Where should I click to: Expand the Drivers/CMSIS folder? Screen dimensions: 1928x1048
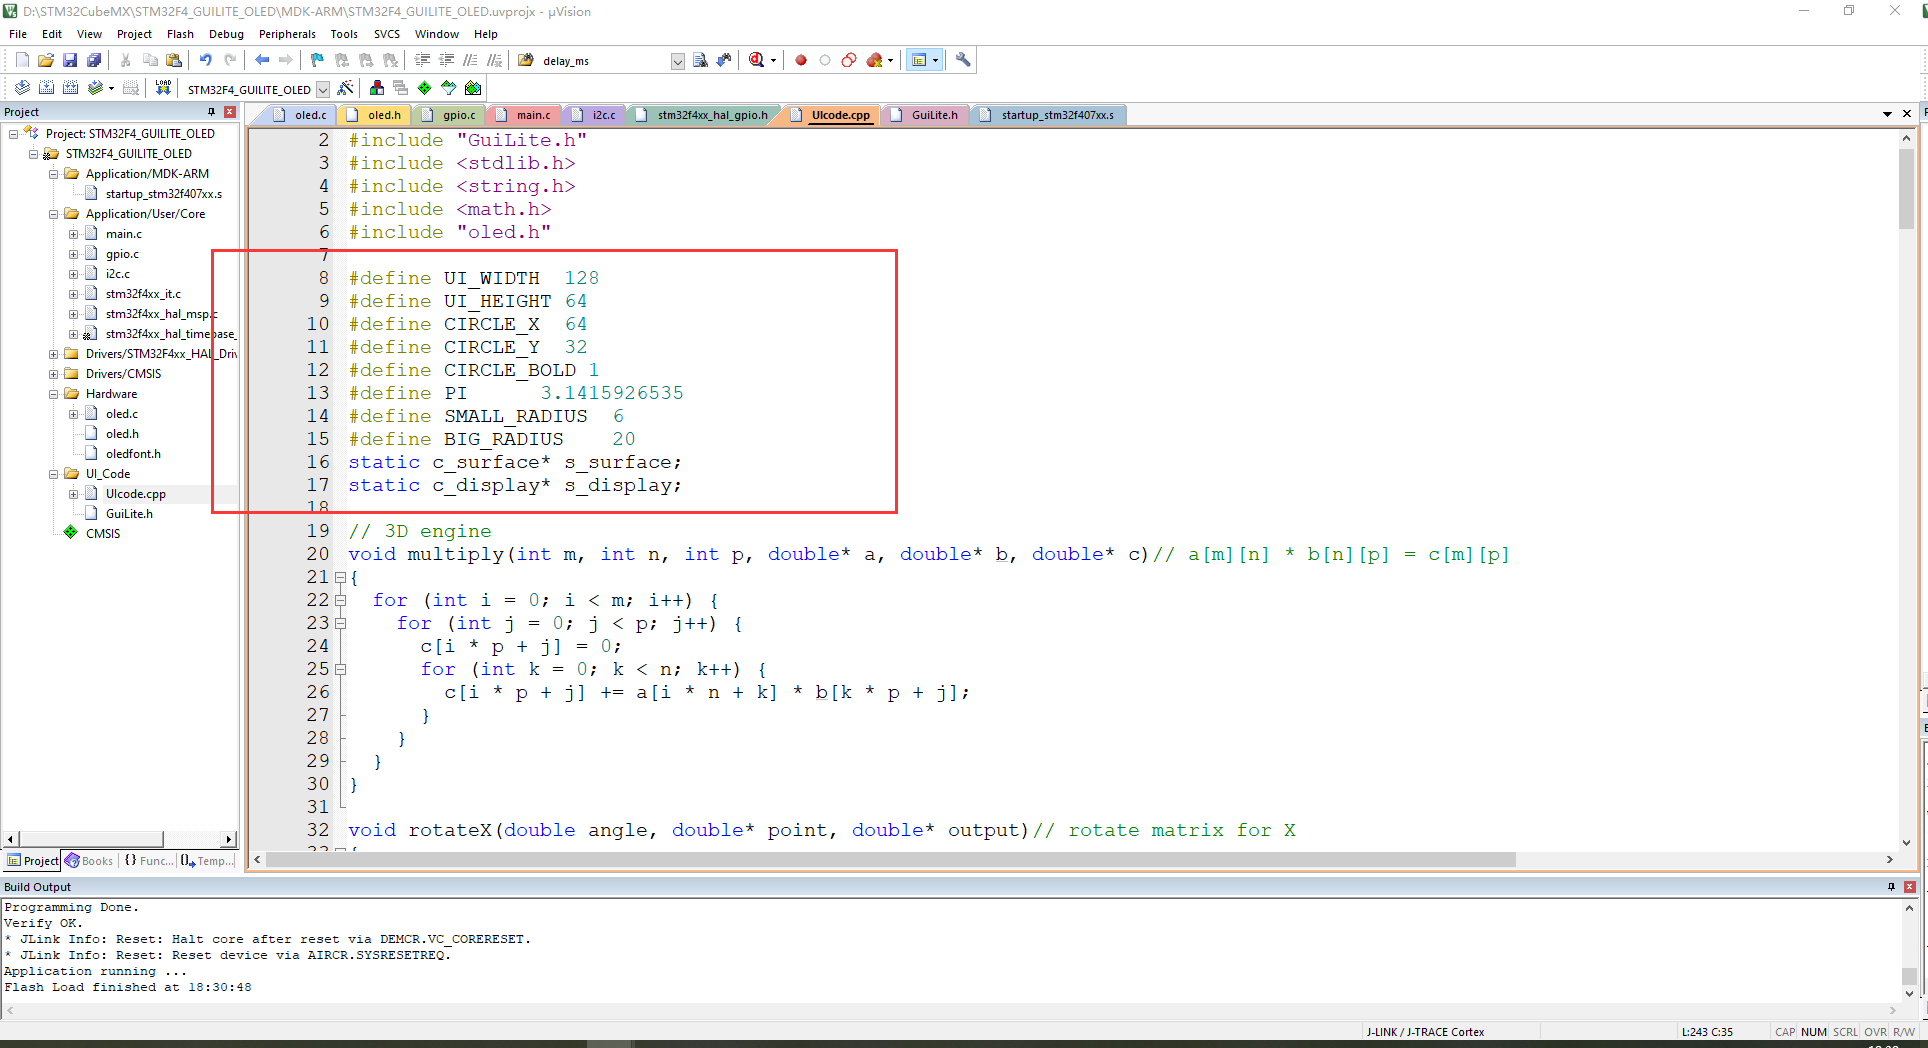coord(53,373)
